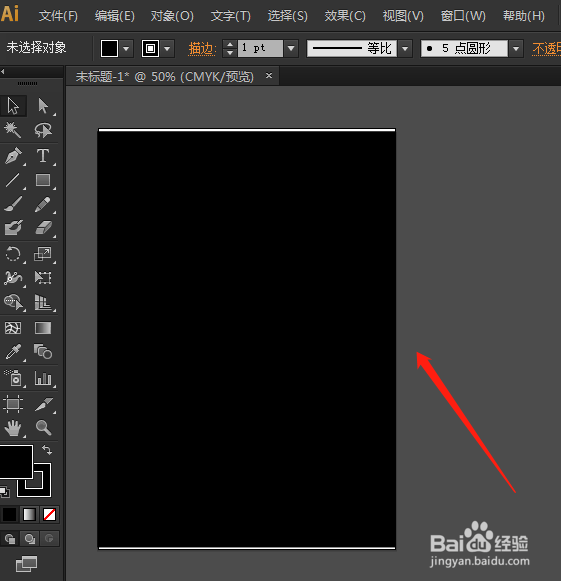Select the Warp tool
Screen dimensions: 561x581
coord(13,278)
